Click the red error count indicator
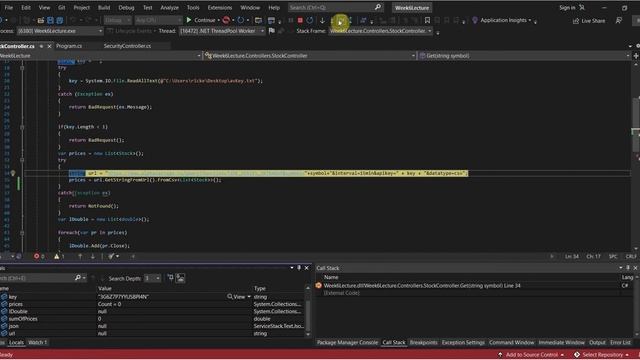 [x=39, y=256]
